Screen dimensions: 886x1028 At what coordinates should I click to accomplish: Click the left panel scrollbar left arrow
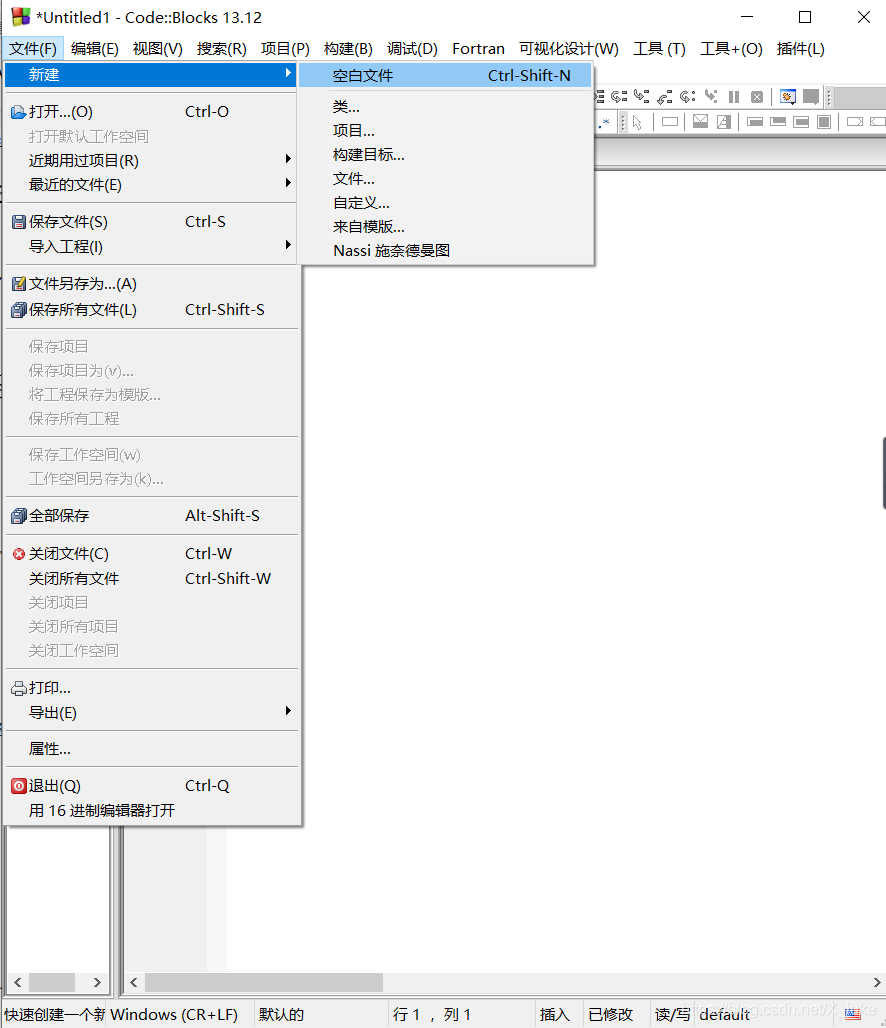tap(18, 982)
